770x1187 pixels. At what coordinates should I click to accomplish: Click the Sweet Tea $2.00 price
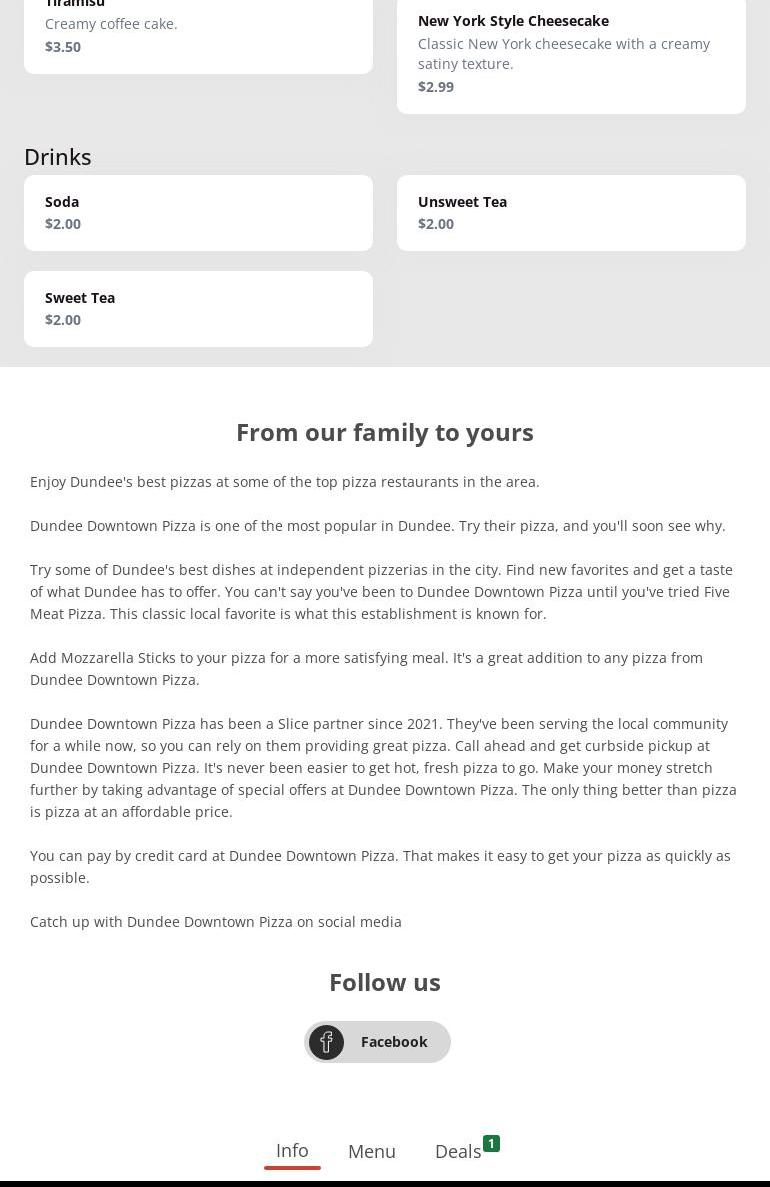(x=63, y=320)
